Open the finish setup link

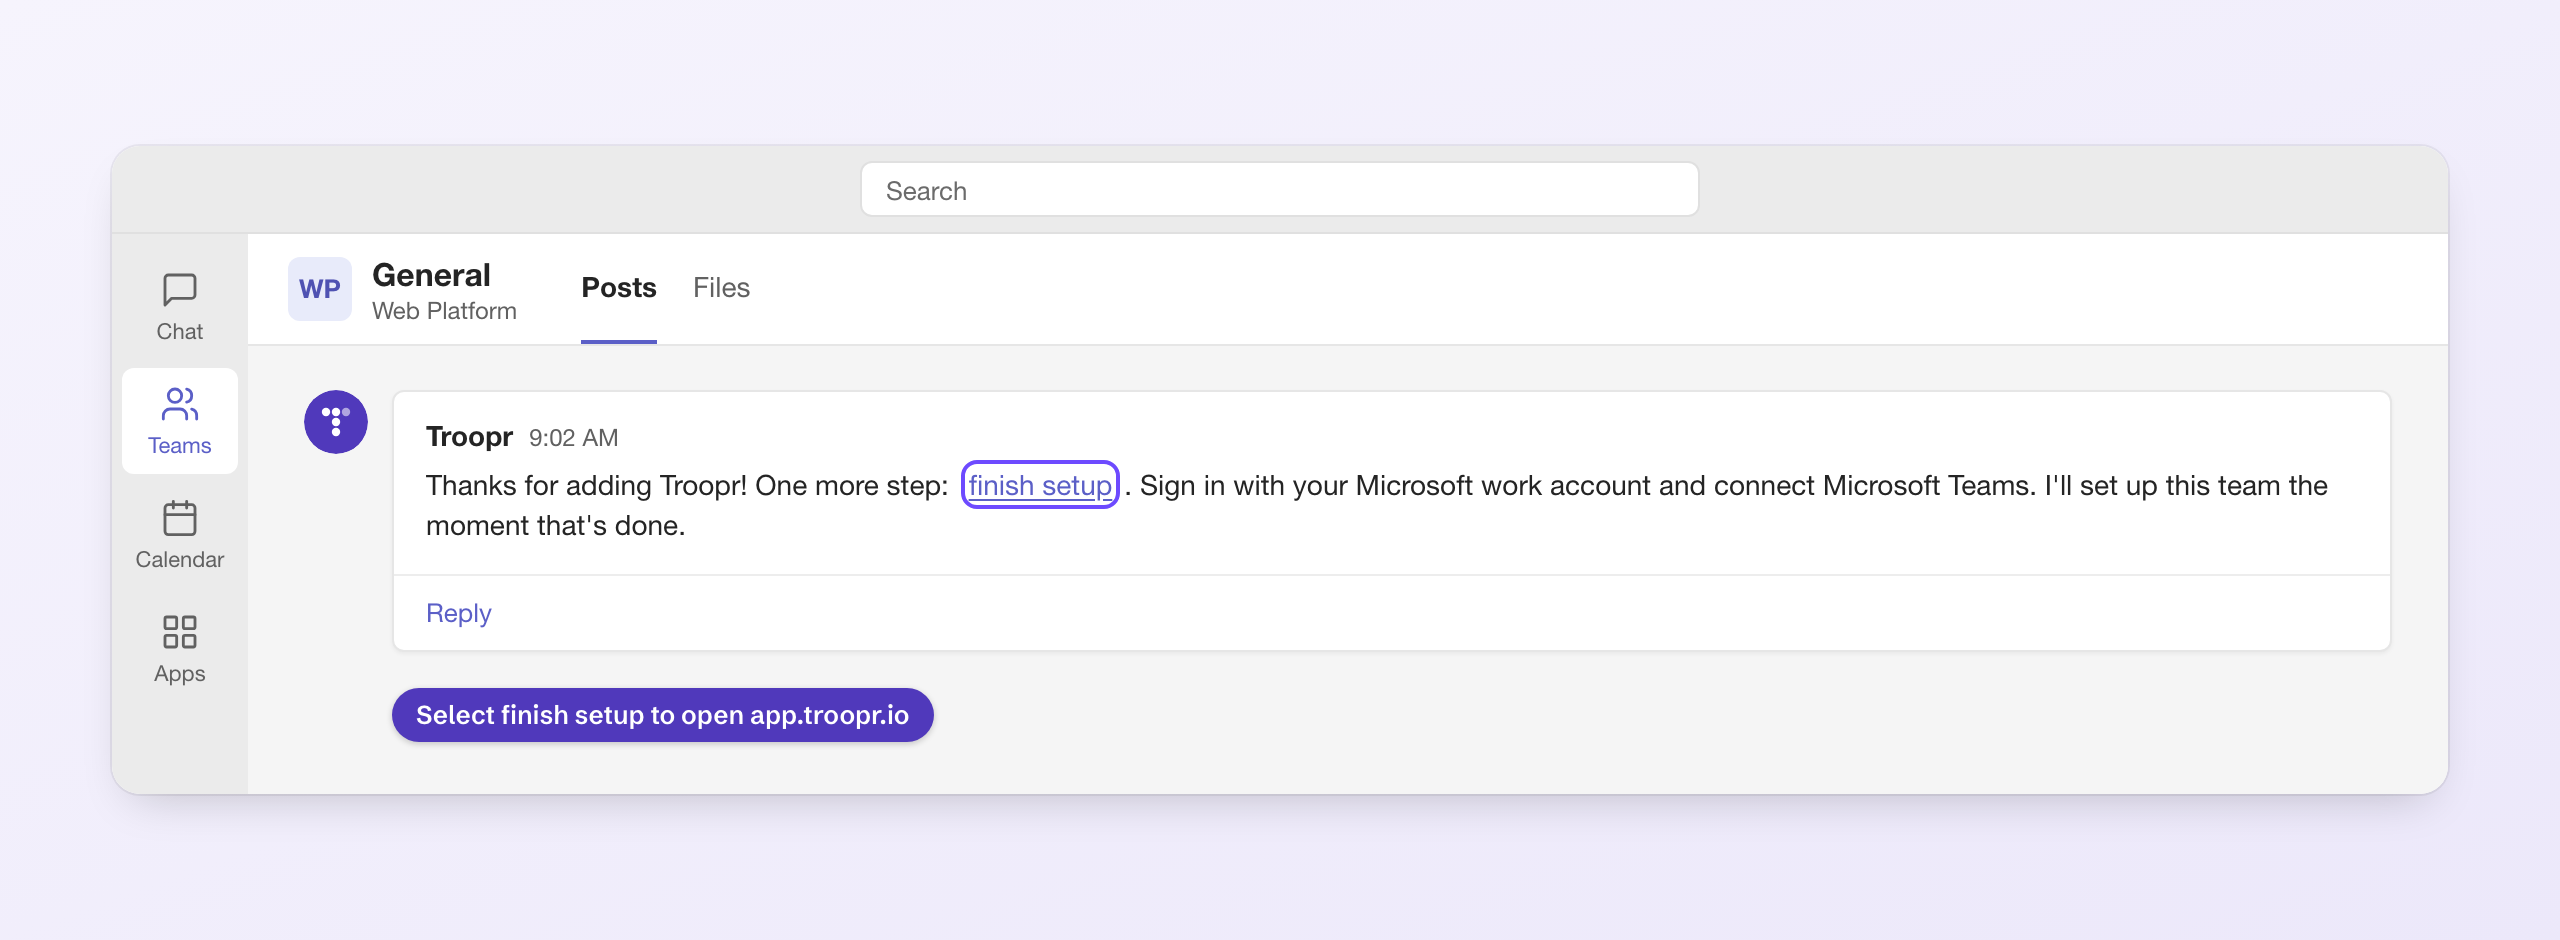[x=1040, y=485]
